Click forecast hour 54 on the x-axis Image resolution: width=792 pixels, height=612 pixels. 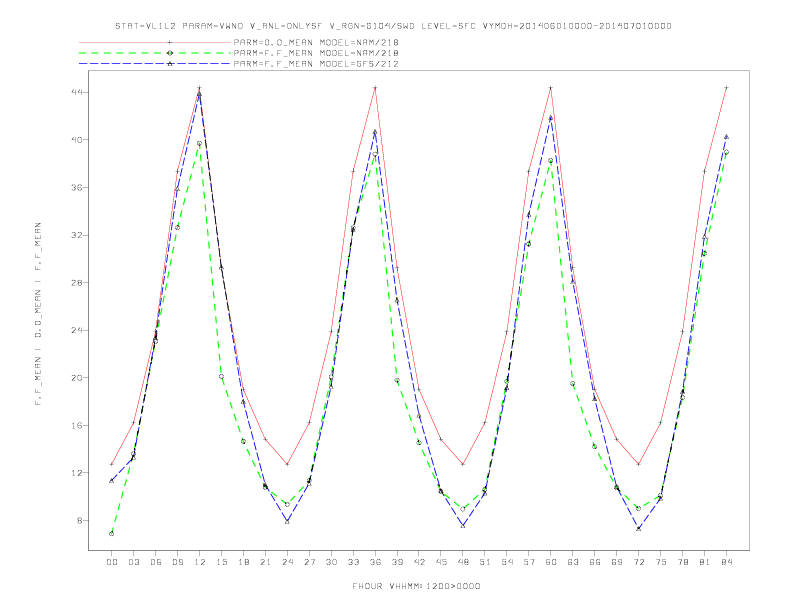[507, 562]
